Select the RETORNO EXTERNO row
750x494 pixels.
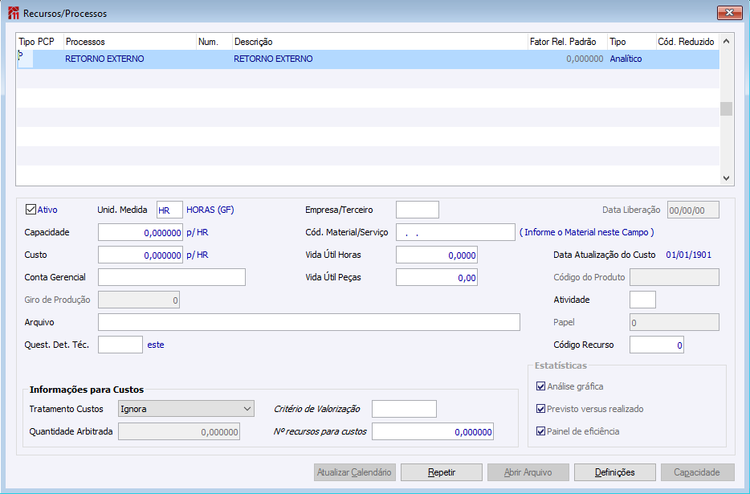click(368, 59)
